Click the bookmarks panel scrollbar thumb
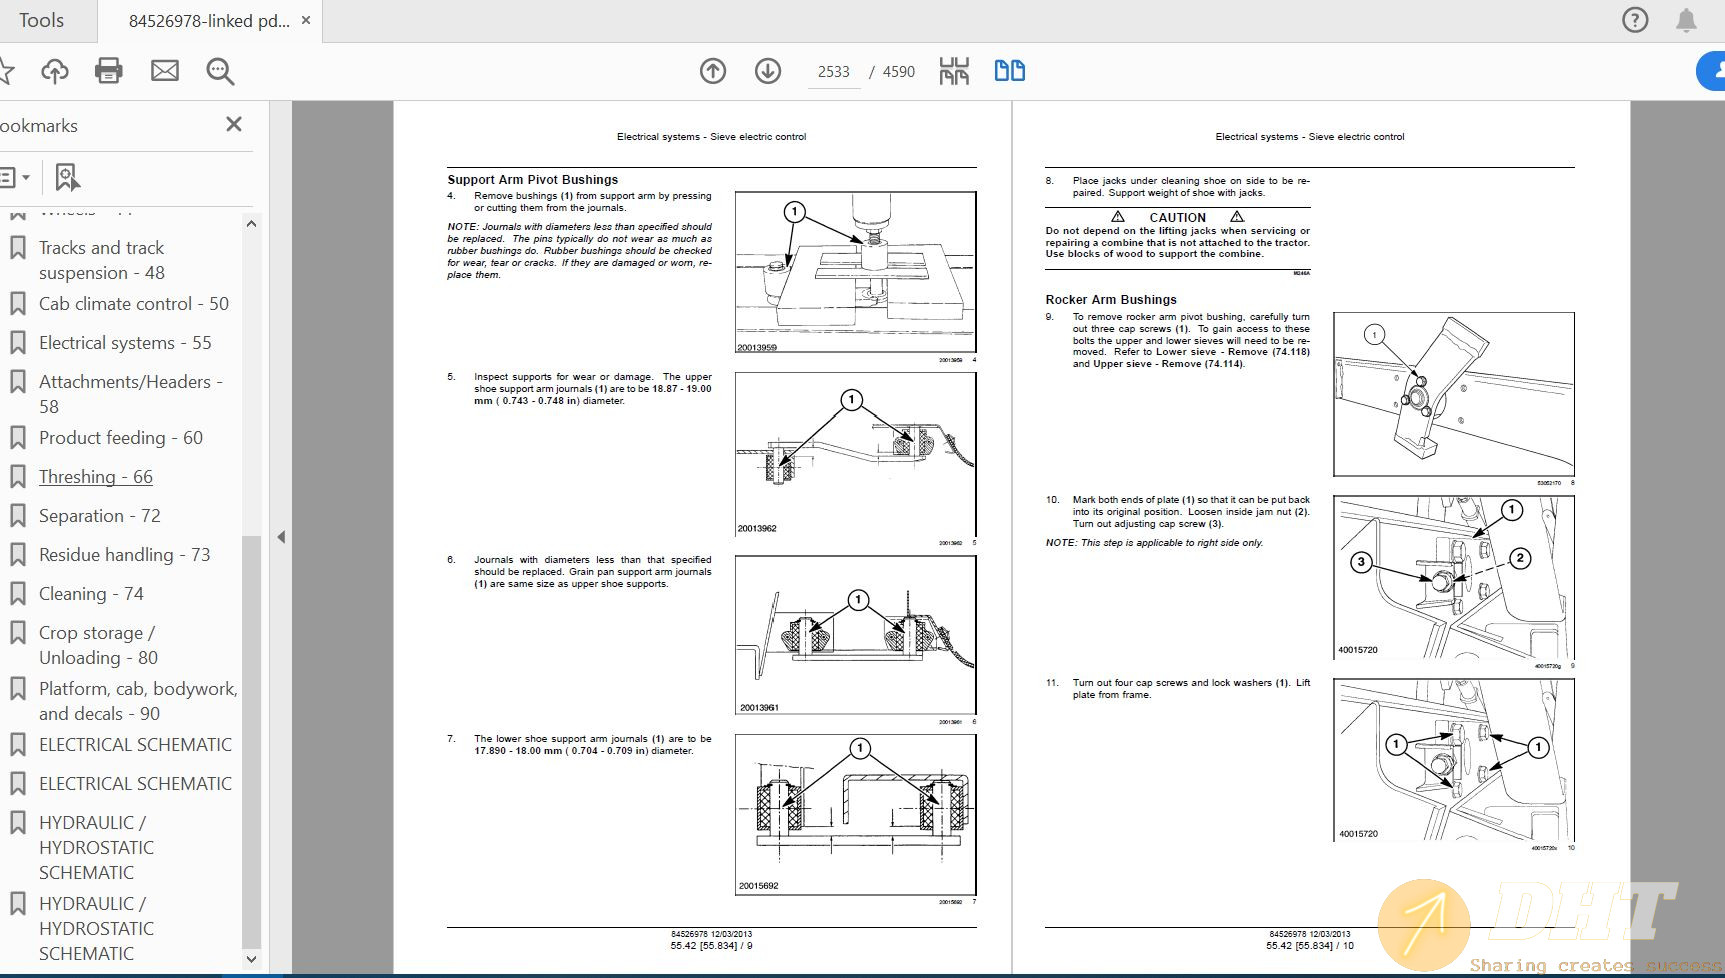Image resolution: width=1725 pixels, height=978 pixels. [x=251, y=740]
